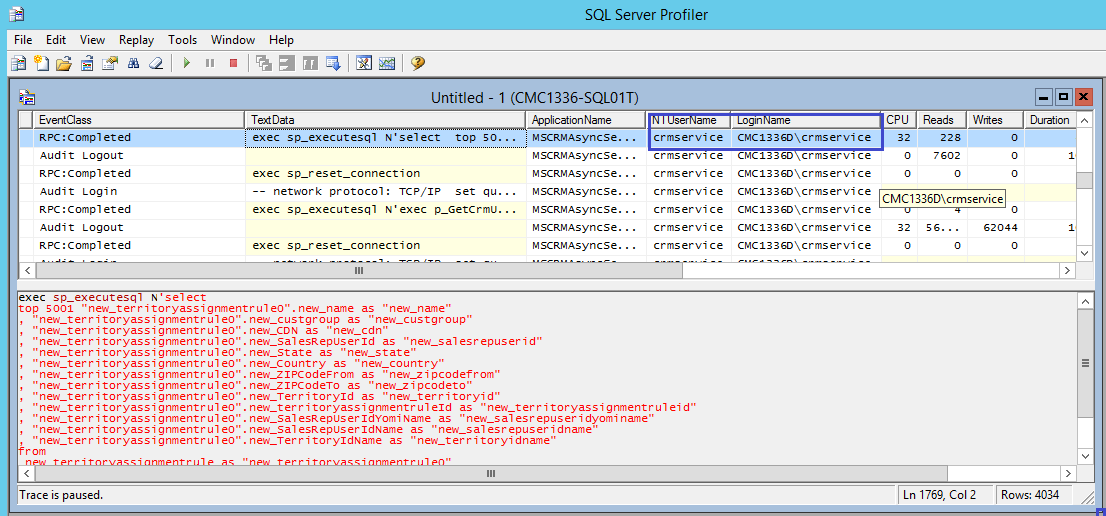Click the Writes column header
This screenshot has width=1106, height=516.
(995, 120)
